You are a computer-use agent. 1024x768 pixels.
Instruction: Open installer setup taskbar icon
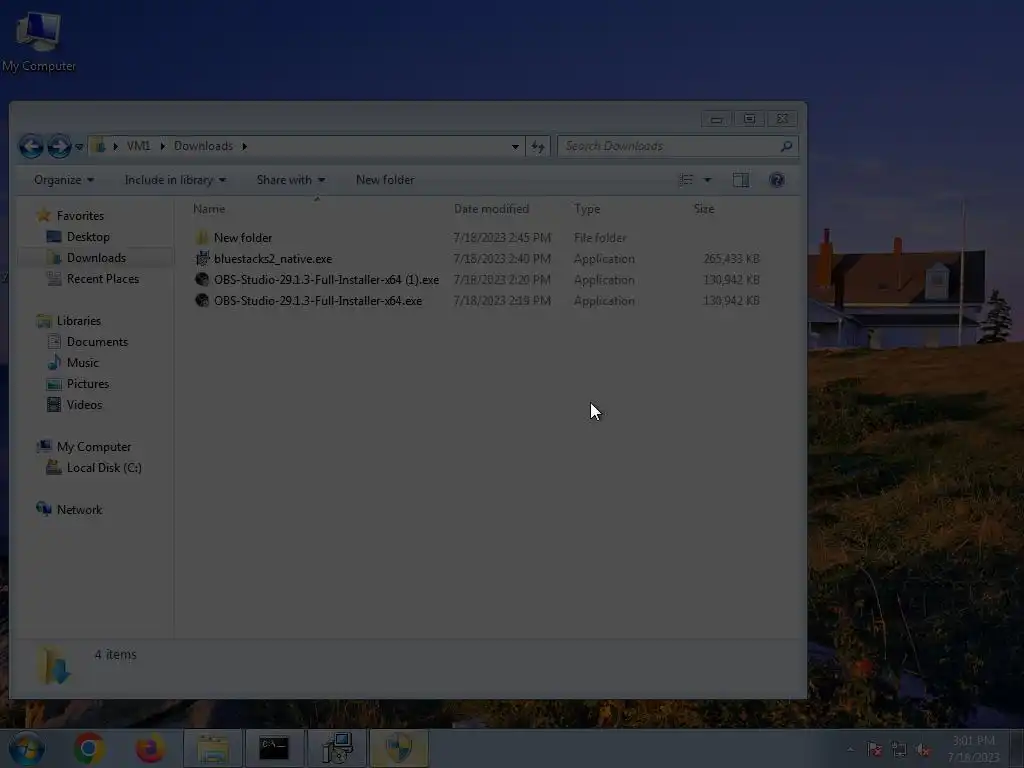click(337, 748)
